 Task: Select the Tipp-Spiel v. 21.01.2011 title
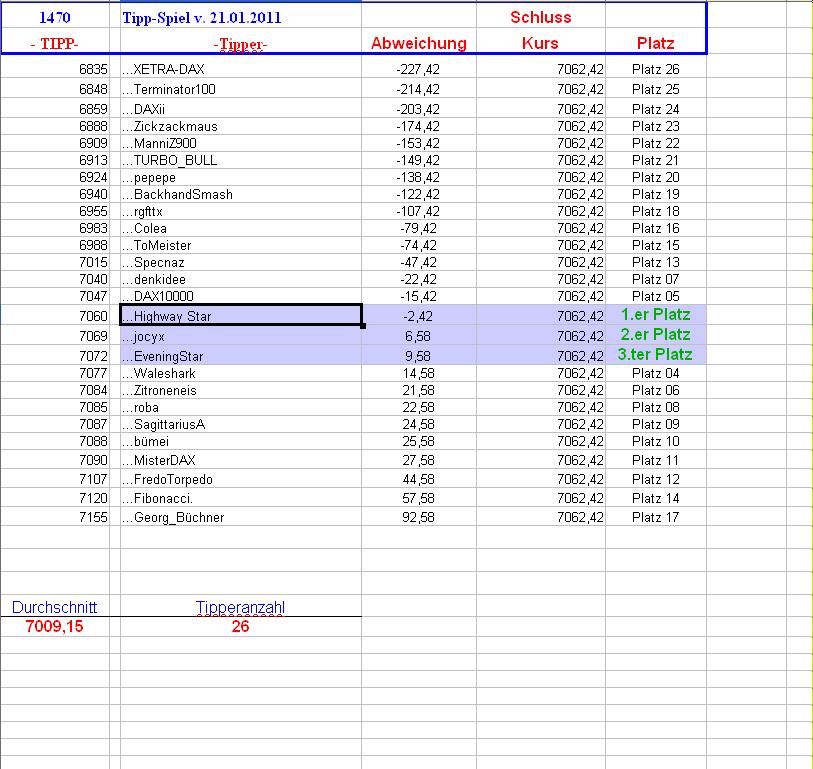coord(202,18)
